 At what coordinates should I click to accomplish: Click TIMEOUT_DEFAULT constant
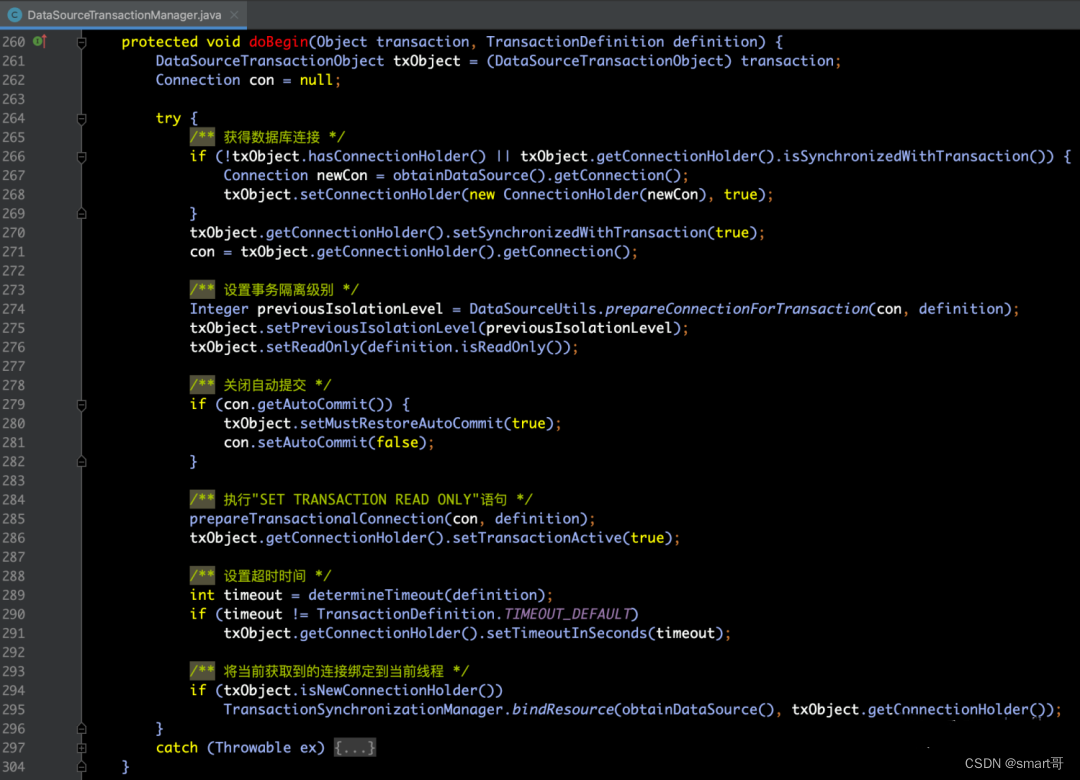pyautogui.click(x=568, y=614)
